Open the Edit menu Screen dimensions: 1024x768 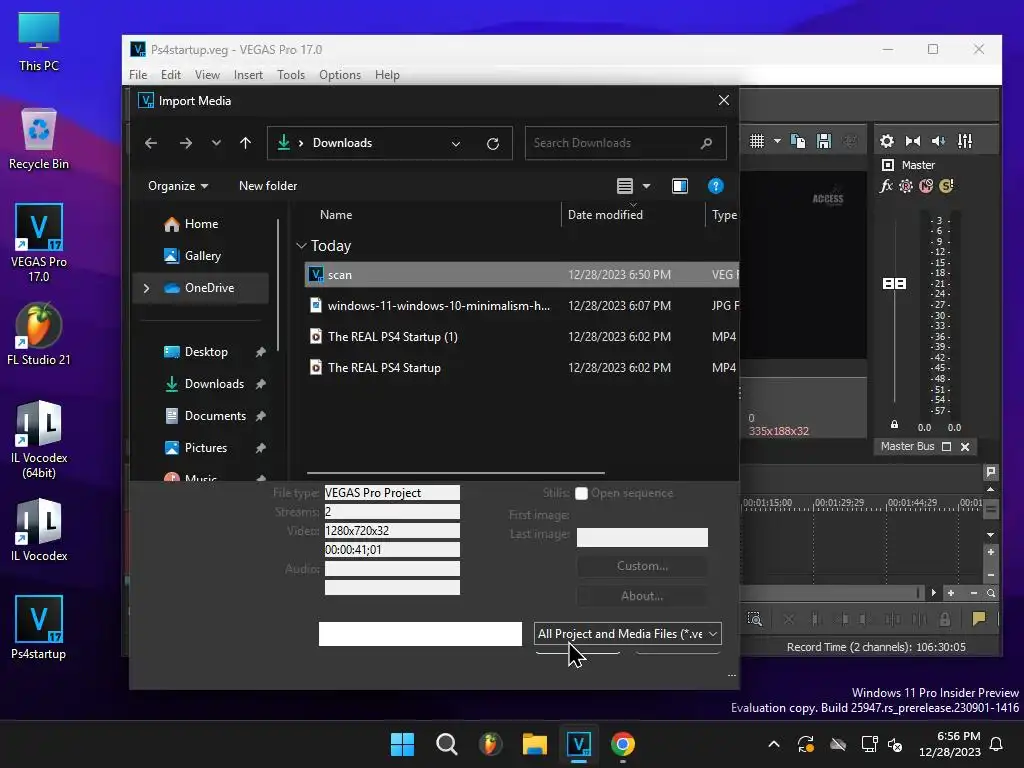tap(170, 75)
